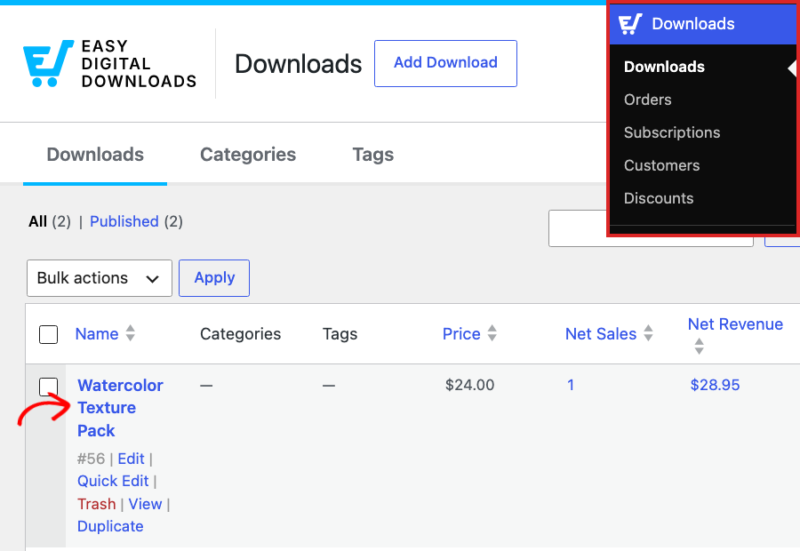This screenshot has height=551, width=800.
Task: Click the Duplicate link
Action: pyautogui.click(x=110, y=527)
